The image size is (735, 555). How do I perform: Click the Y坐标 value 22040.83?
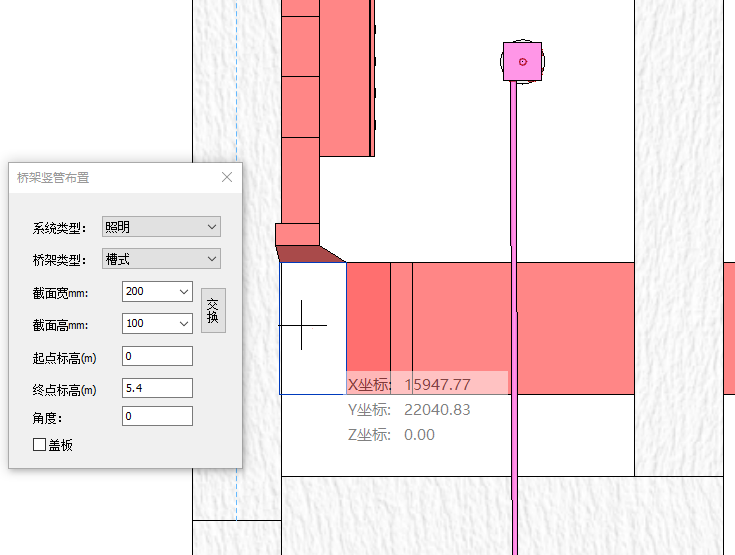click(x=437, y=410)
